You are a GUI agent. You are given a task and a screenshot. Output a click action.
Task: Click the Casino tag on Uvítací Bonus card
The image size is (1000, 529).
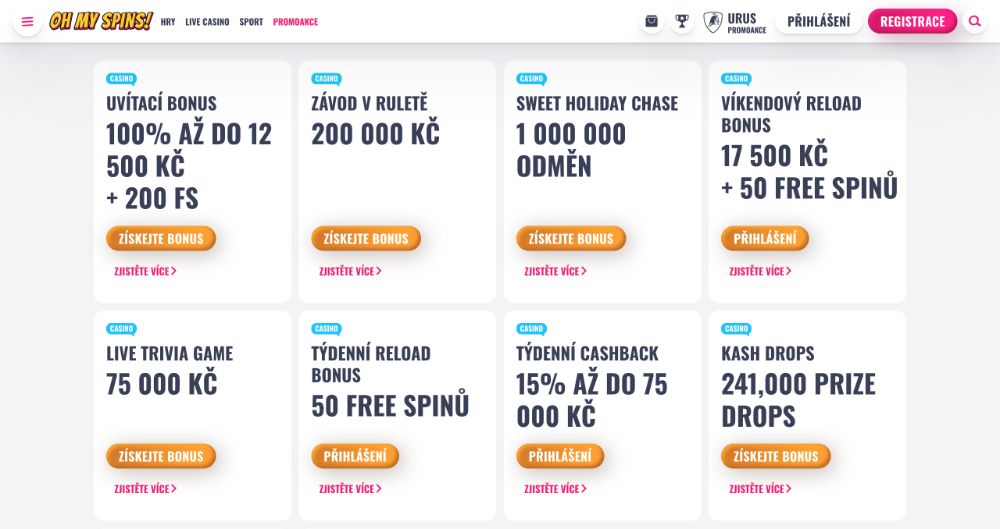121,78
